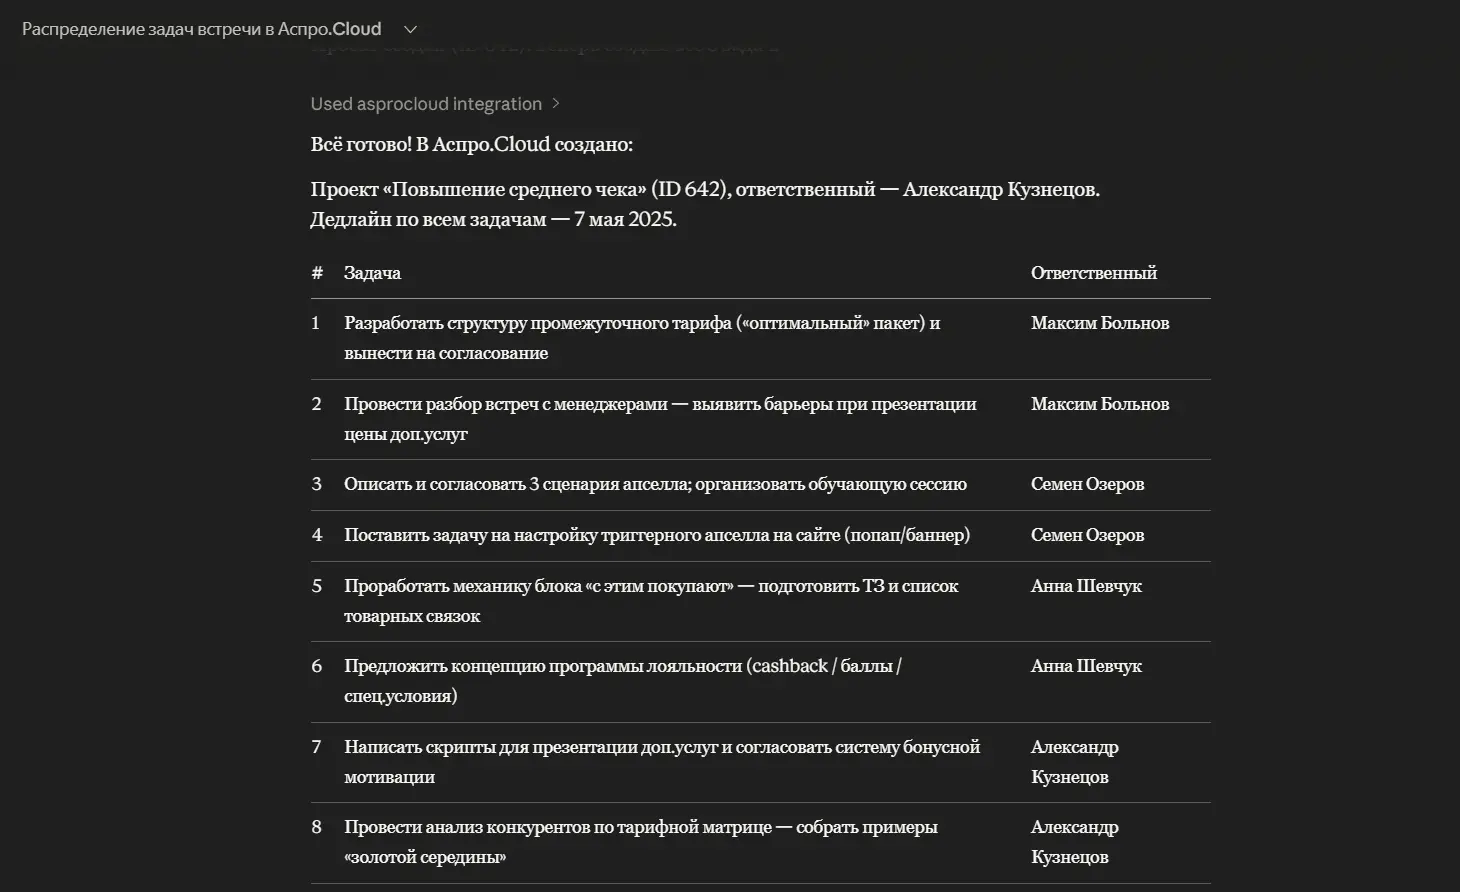The image size is (1460, 892).
Task: Click the "#" column header
Action: (317, 273)
